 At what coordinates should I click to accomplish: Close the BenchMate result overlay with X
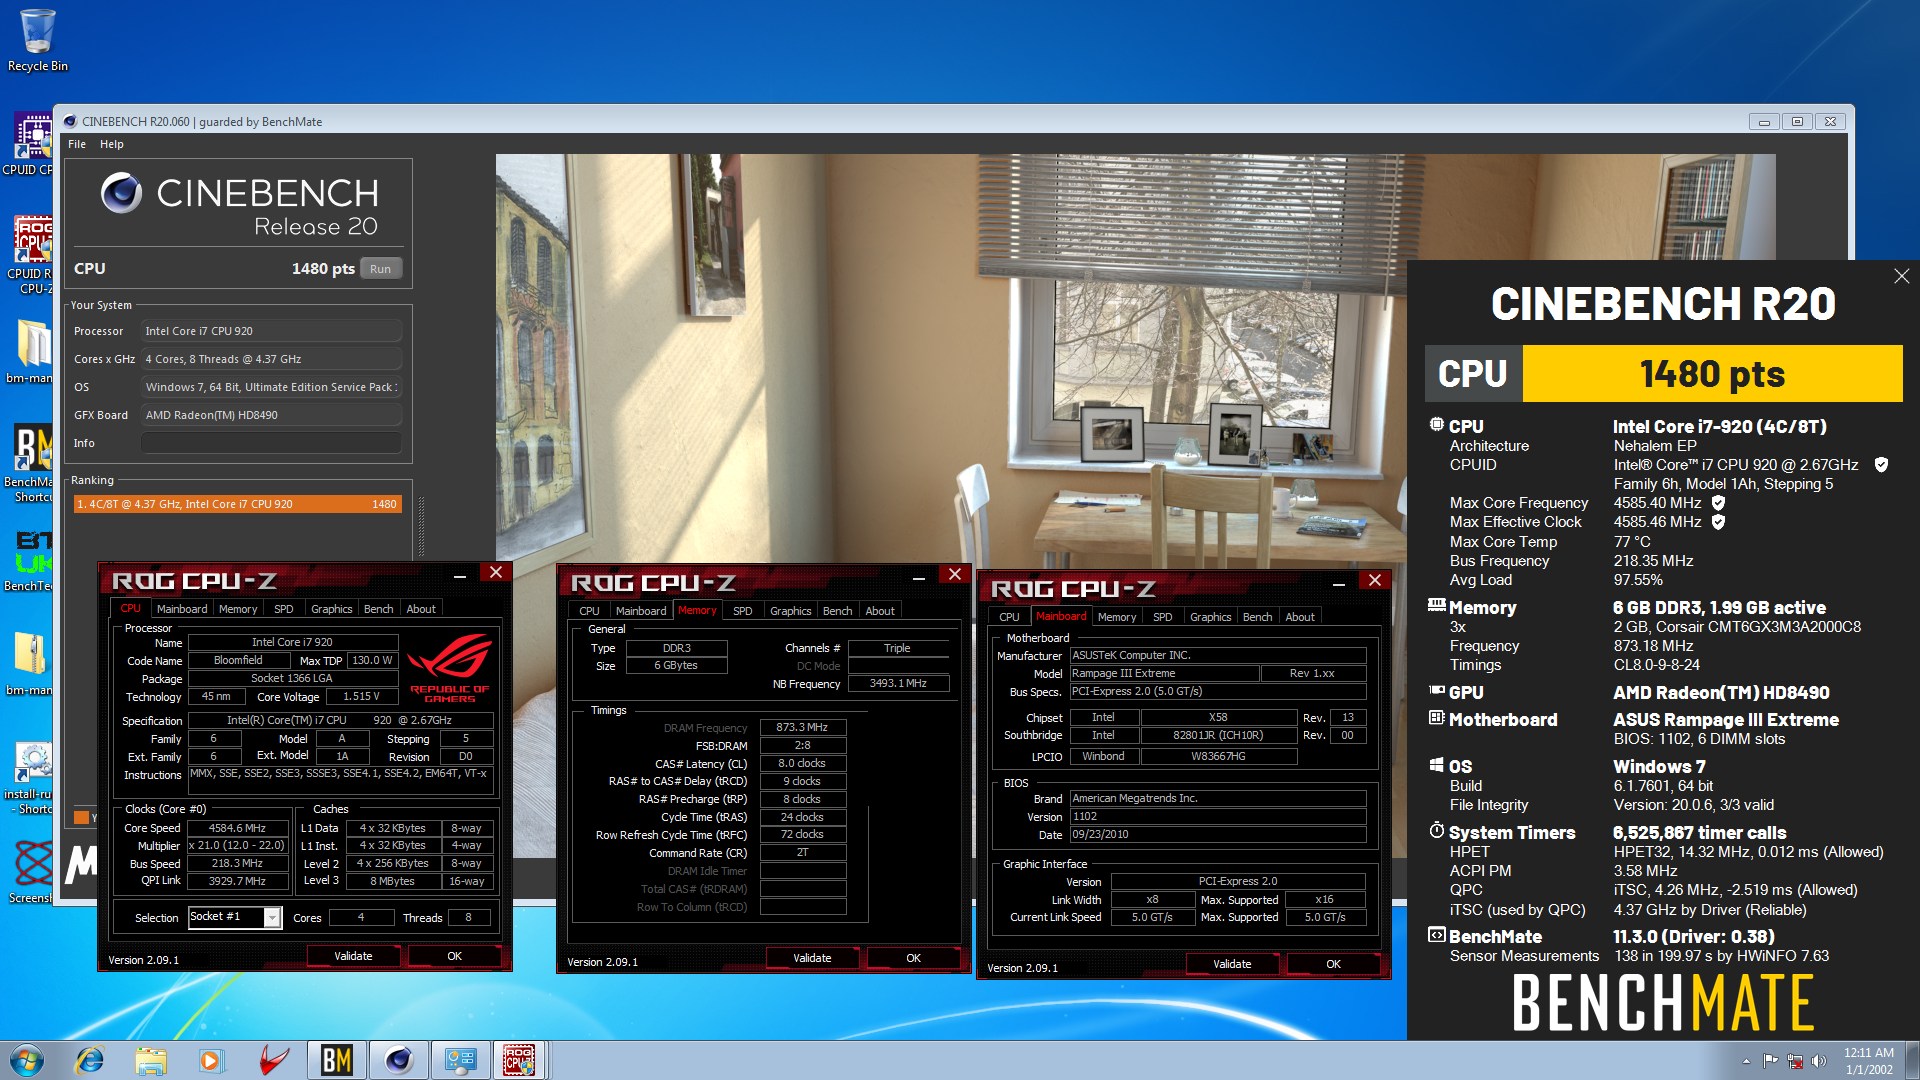click(x=1901, y=276)
